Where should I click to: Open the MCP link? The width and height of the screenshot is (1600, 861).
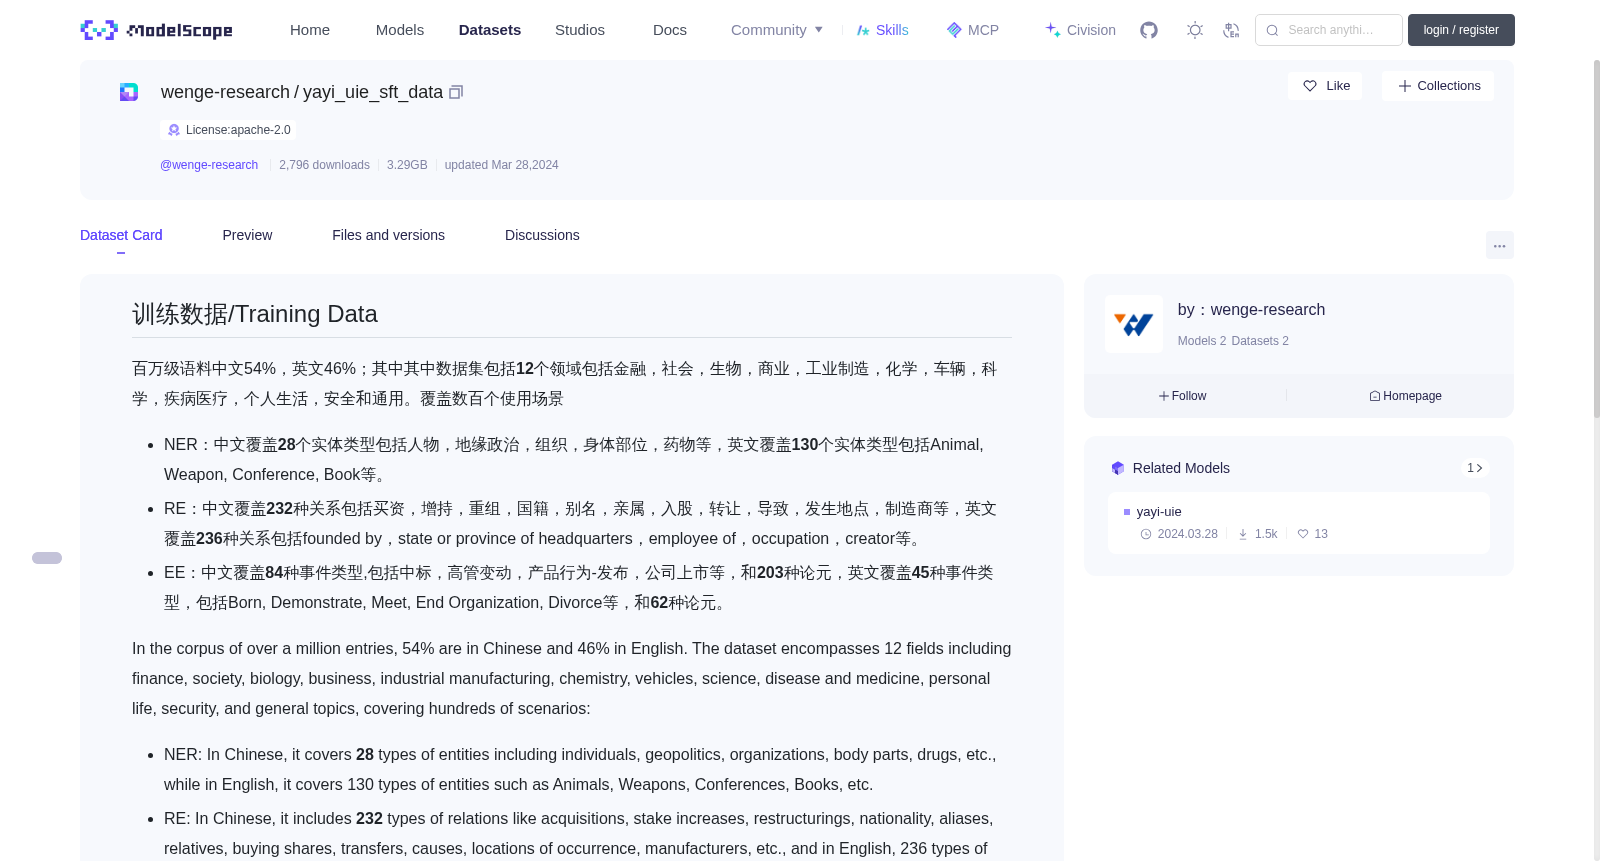(973, 30)
